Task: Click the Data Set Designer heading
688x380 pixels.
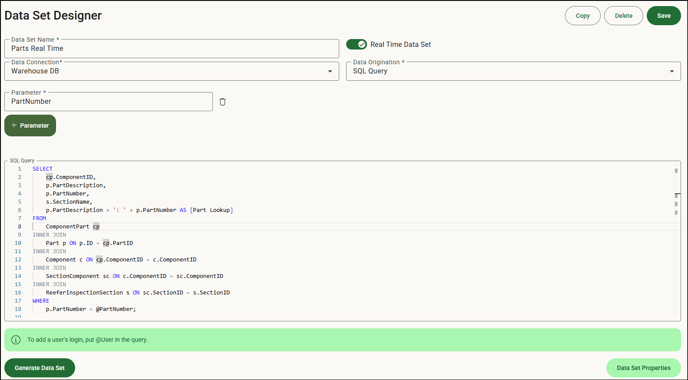Action: [x=53, y=15]
